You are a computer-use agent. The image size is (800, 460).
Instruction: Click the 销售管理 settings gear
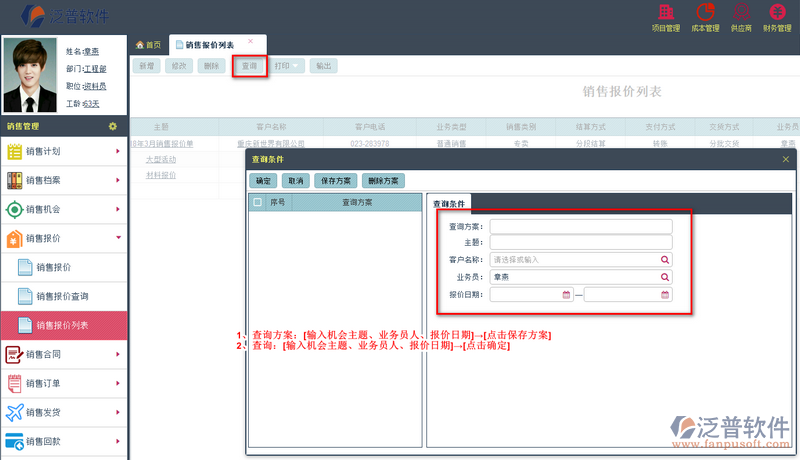(x=113, y=126)
